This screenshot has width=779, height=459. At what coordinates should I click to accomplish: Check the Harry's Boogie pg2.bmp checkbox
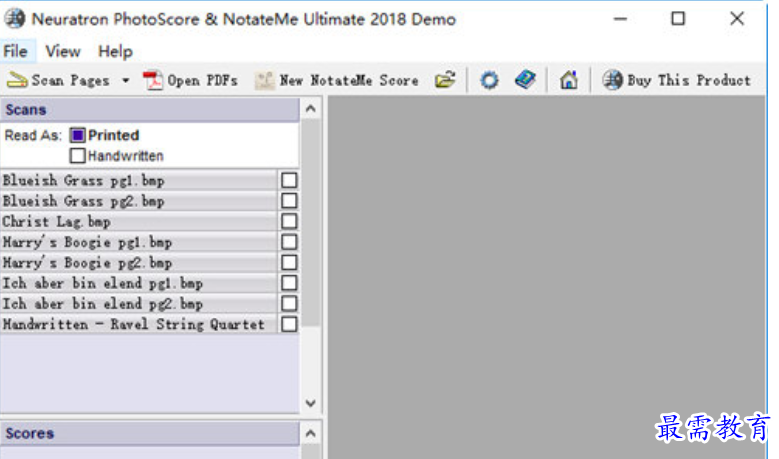[x=289, y=262]
